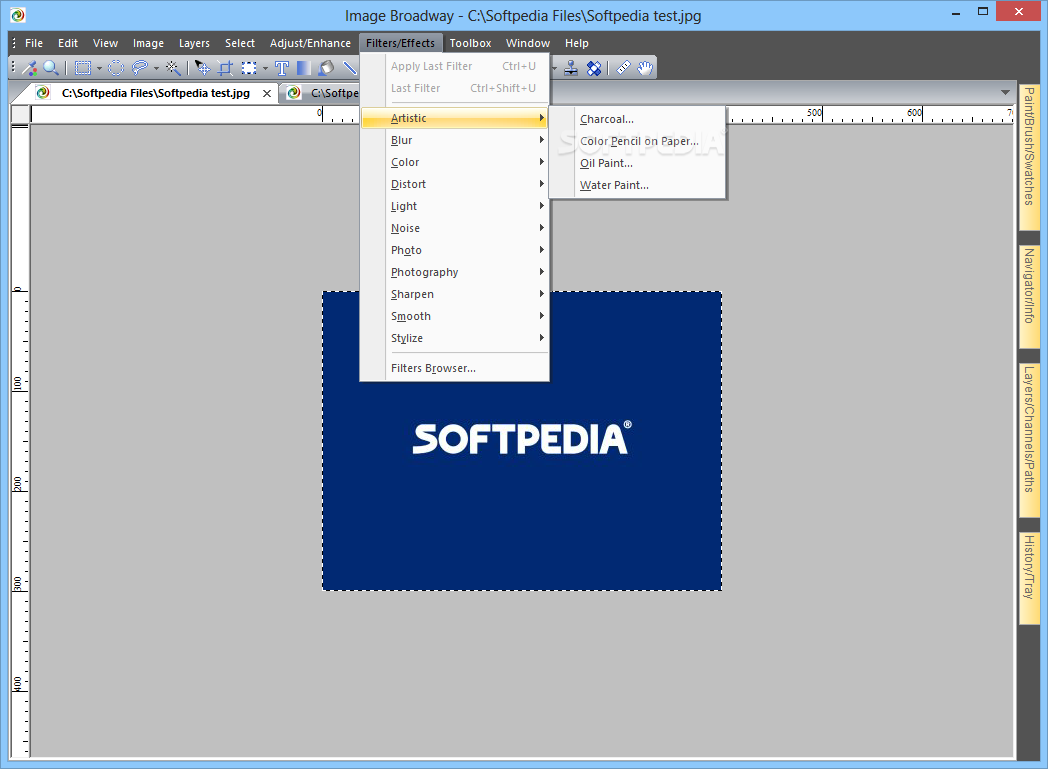Select the Gradient tool
This screenshot has height=769, width=1048.
coord(303,67)
